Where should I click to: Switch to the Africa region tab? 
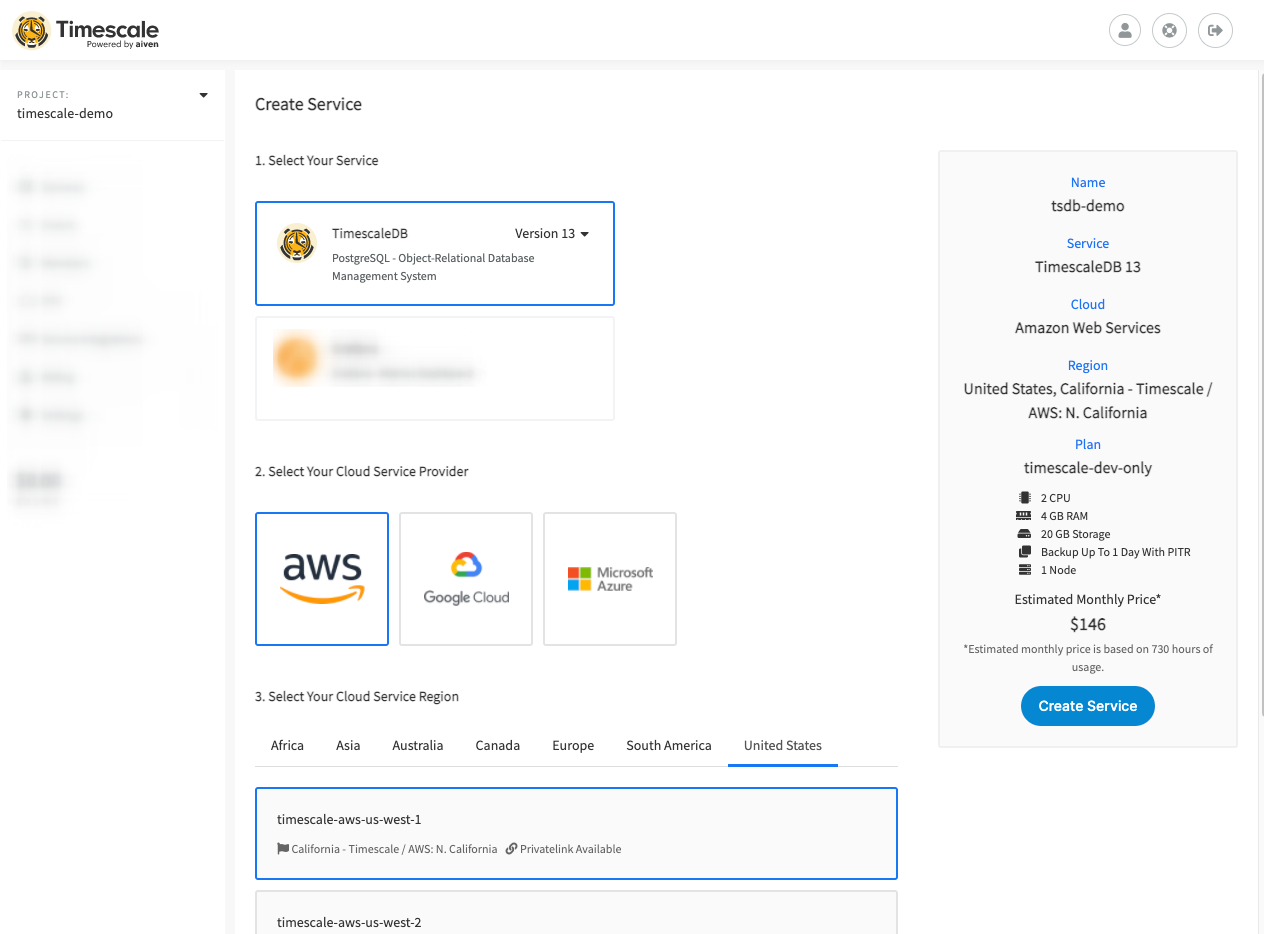tap(287, 746)
